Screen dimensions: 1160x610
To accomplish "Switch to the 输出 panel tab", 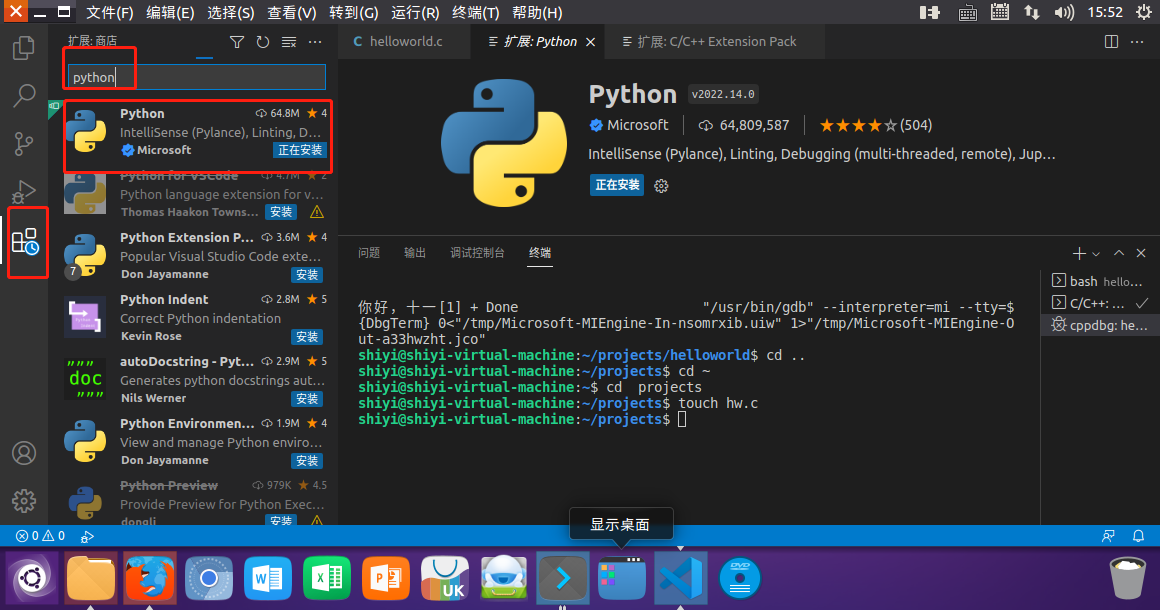I will click(415, 253).
